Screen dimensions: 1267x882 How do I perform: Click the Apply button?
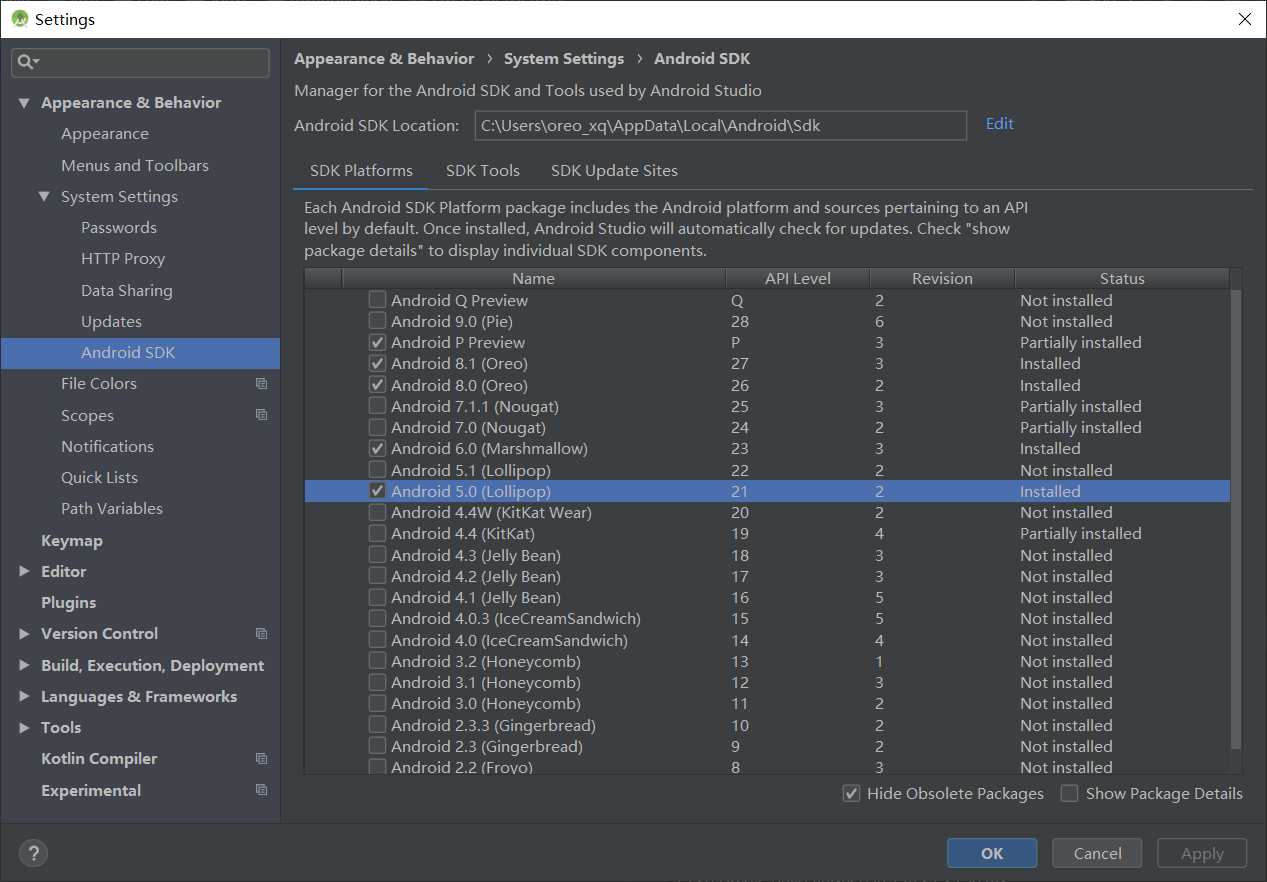point(1202,853)
